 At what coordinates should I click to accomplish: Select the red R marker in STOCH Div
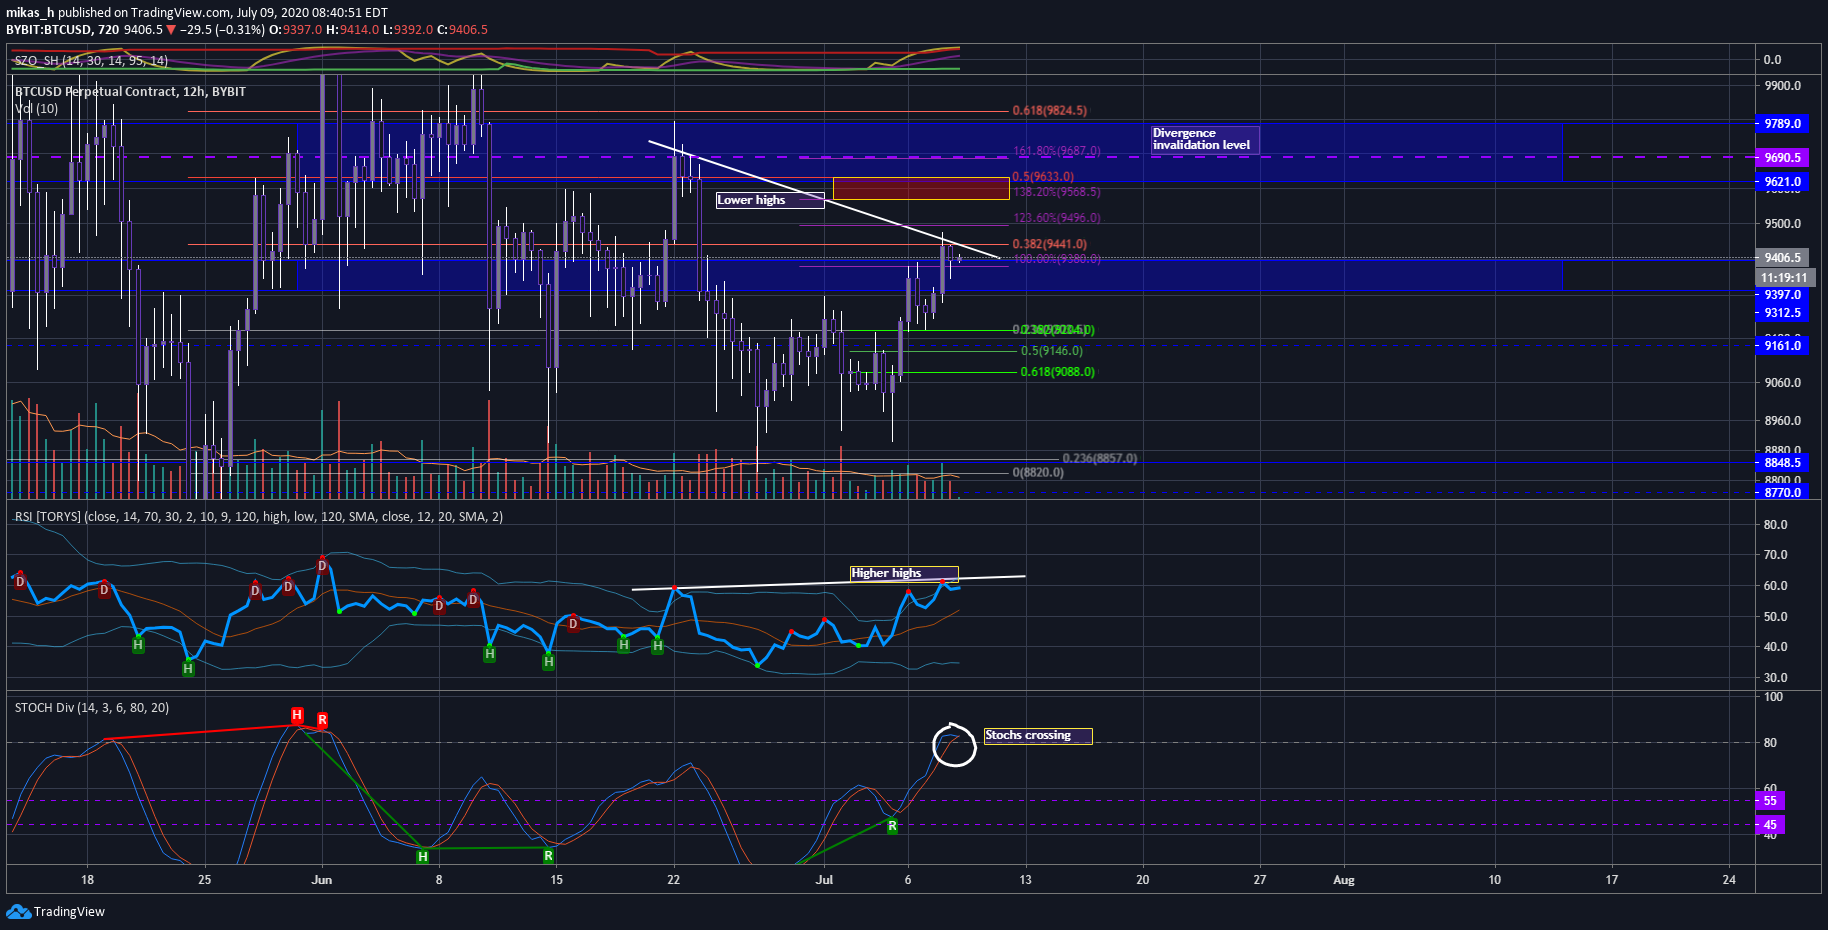pyautogui.click(x=322, y=720)
